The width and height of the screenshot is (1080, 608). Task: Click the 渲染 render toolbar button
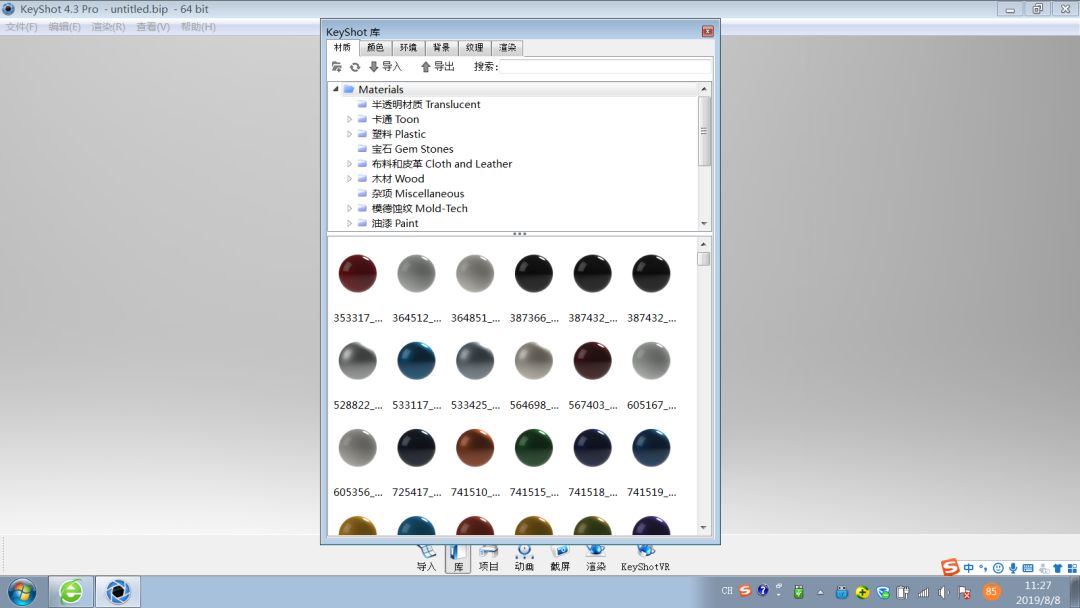[596, 558]
